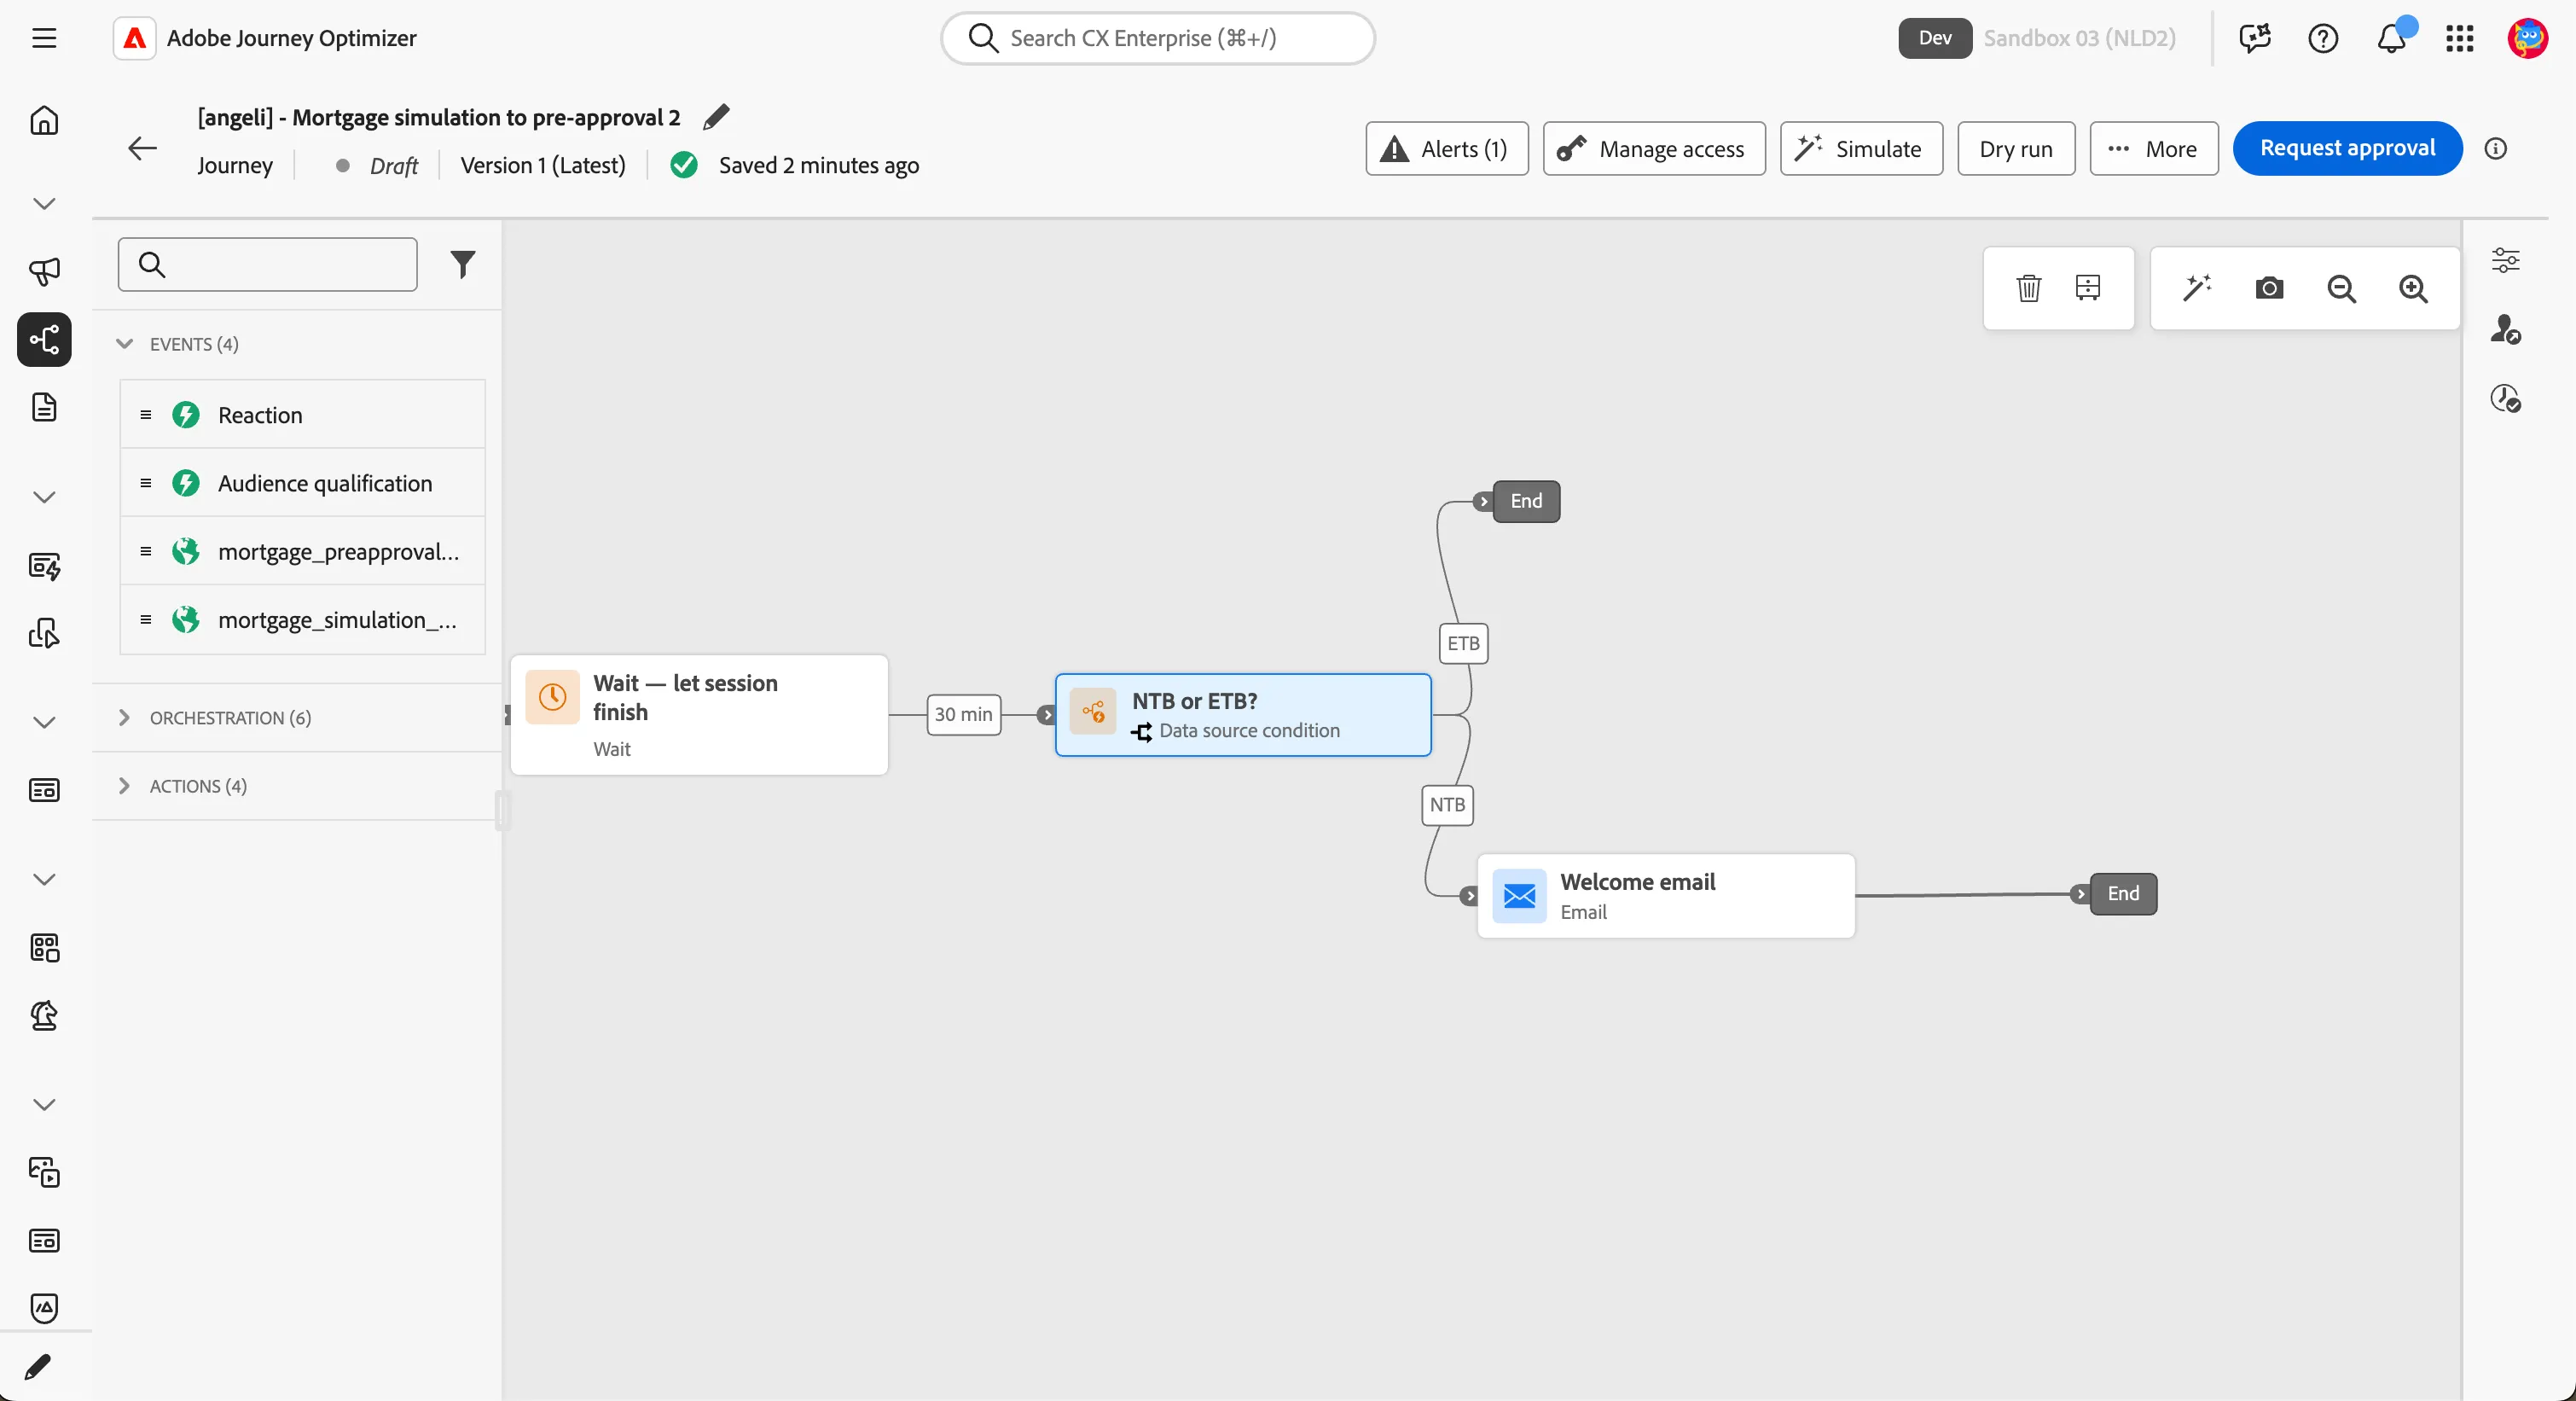2576x1401 pixels.
Task: Select the Welcome email node
Action: (1665, 895)
